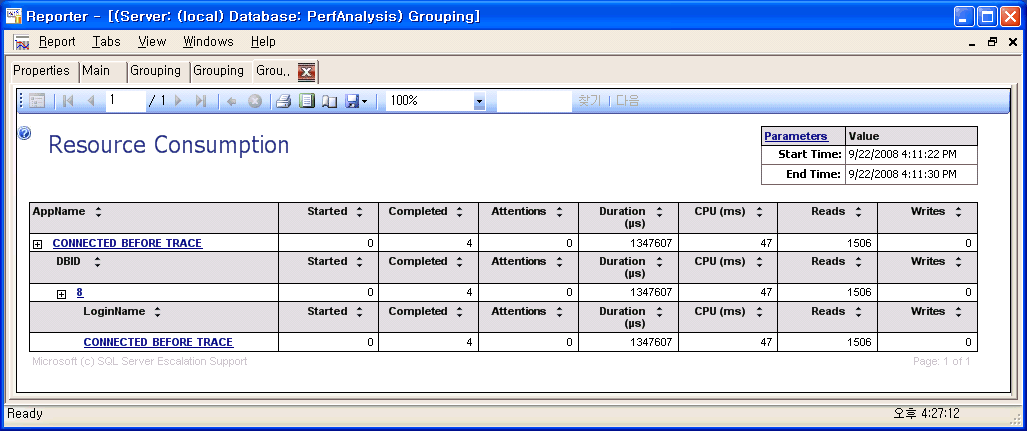Image resolution: width=1027 pixels, height=431 pixels.
Task: Close the active Grou.. tab with red X
Action: 307,71
